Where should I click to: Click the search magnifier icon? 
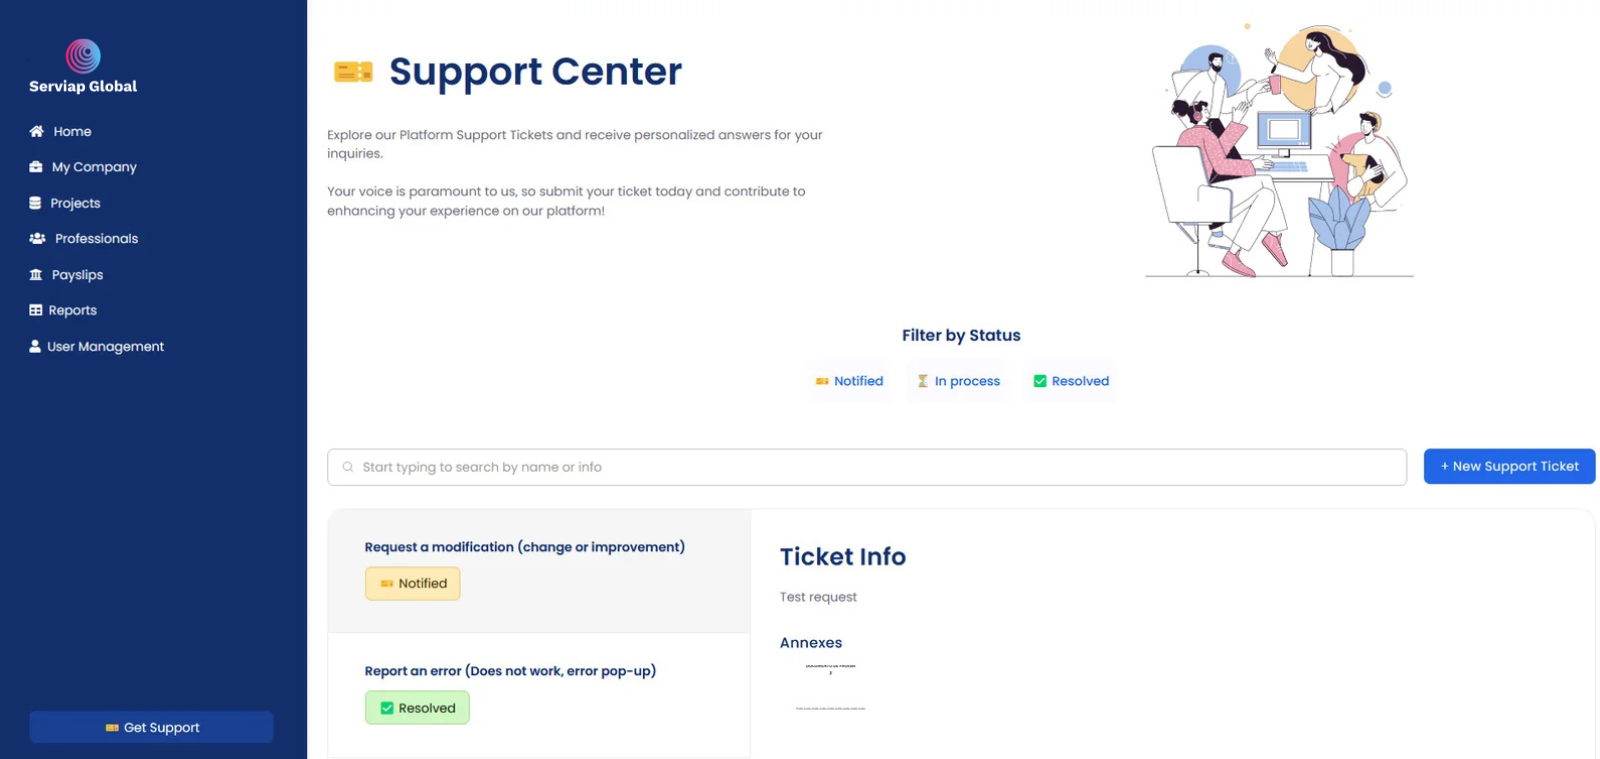348,467
